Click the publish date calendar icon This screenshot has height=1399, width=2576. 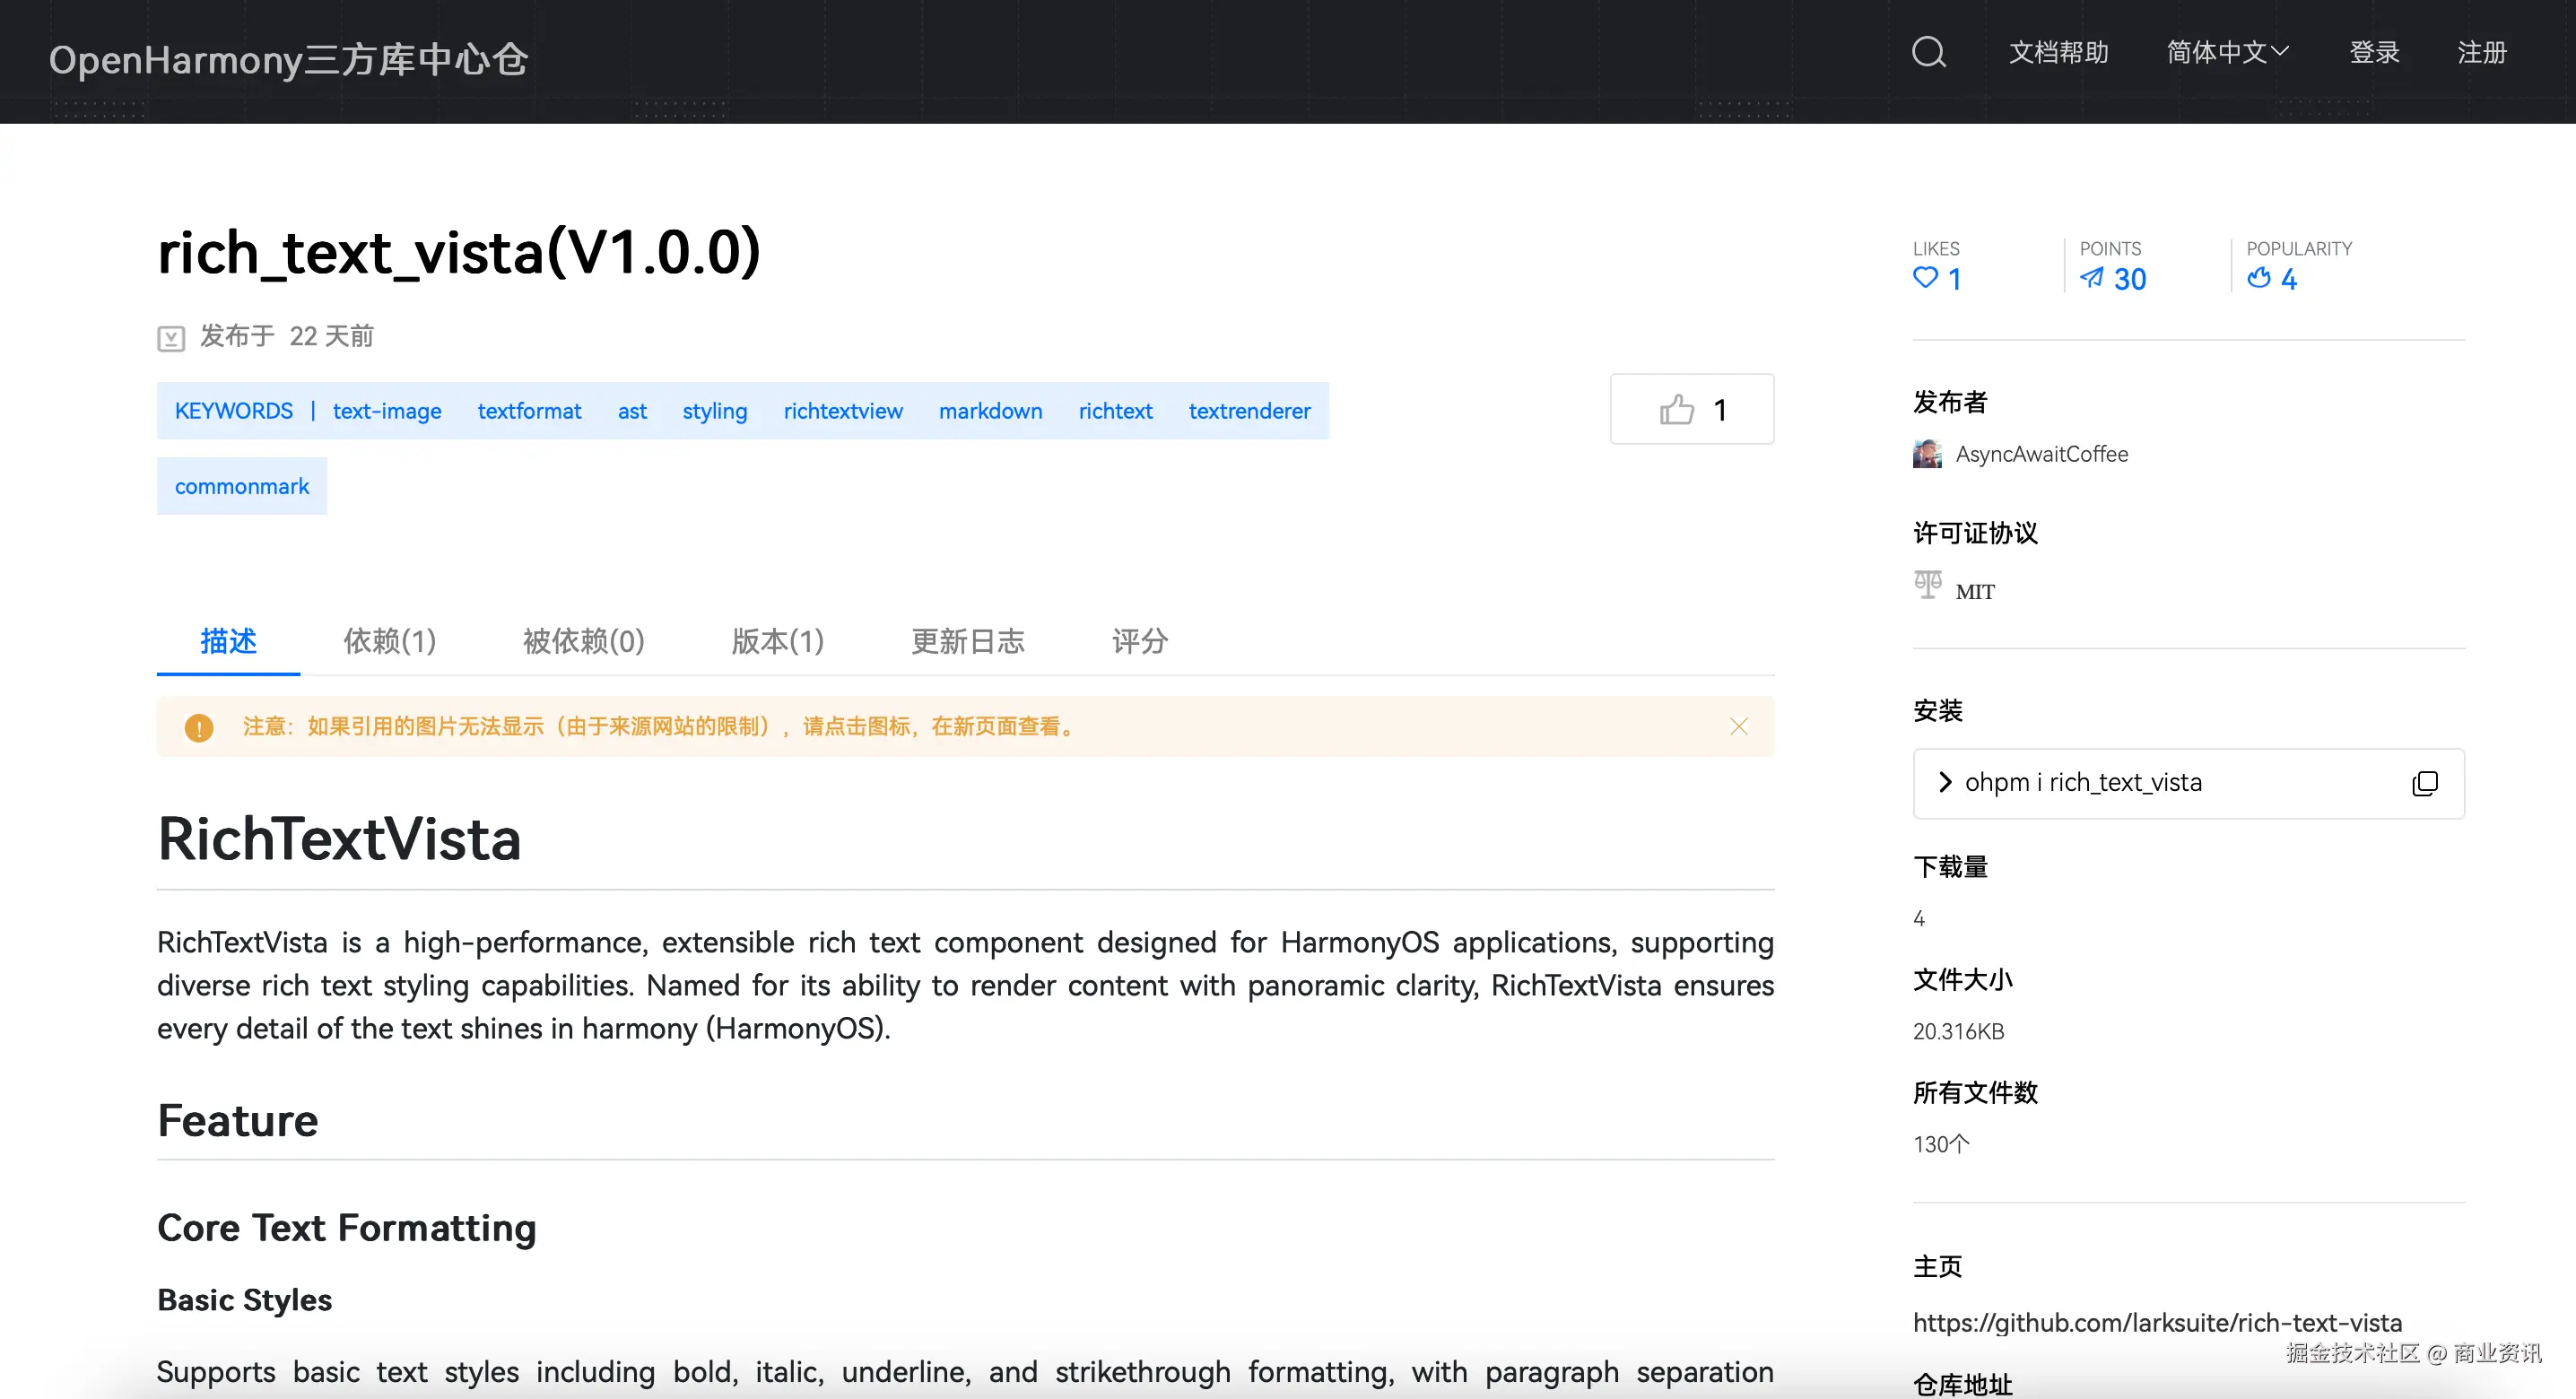[x=171, y=337]
